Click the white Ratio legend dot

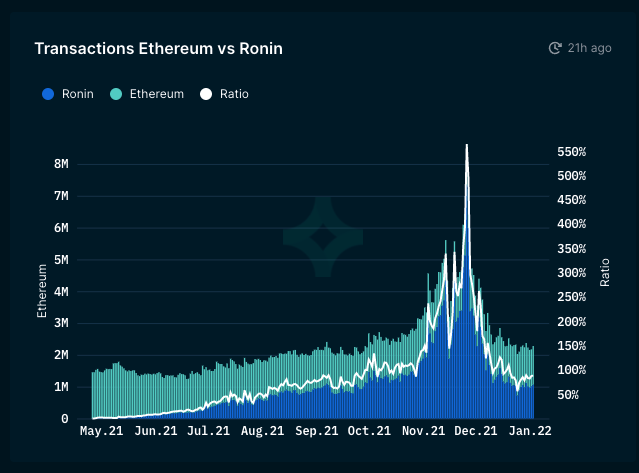[206, 94]
